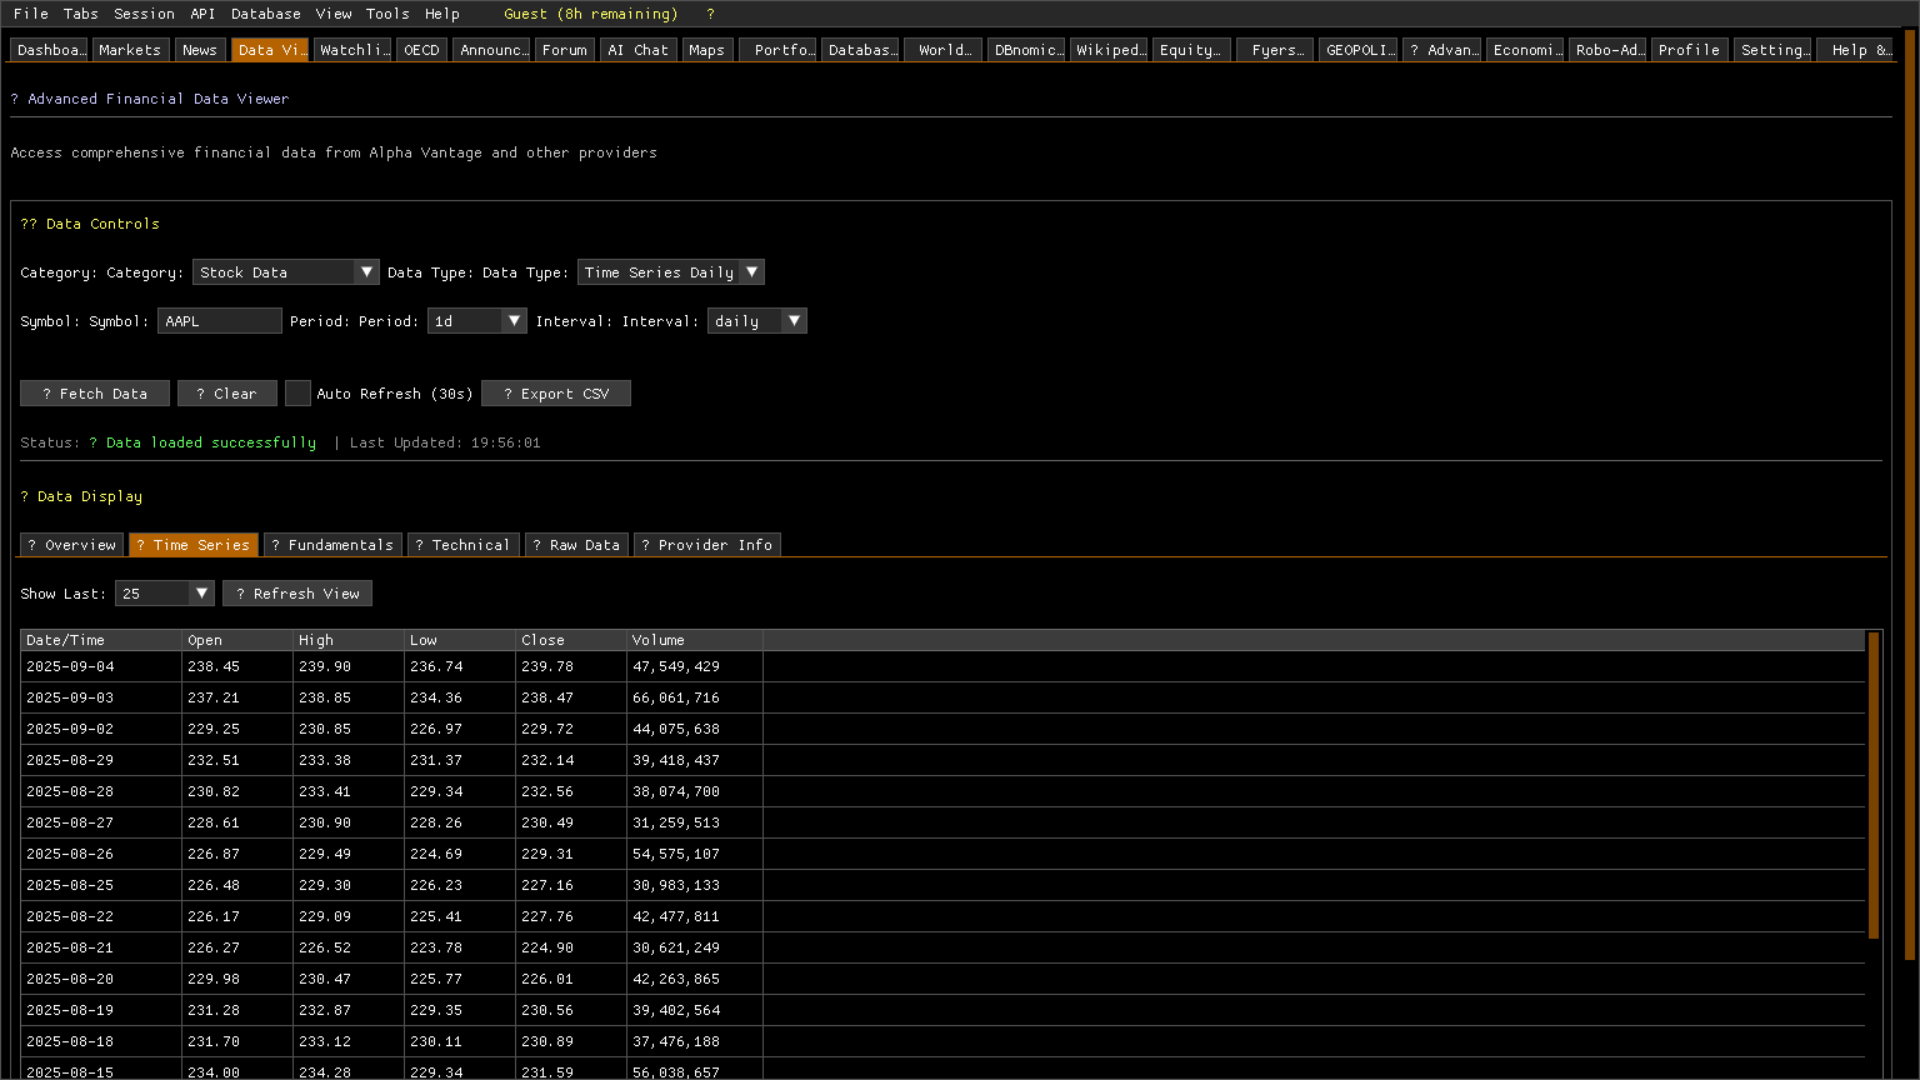The height and width of the screenshot is (1080, 1920).
Task: Switch to the Fundamentals data tab
Action: (333, 545)
